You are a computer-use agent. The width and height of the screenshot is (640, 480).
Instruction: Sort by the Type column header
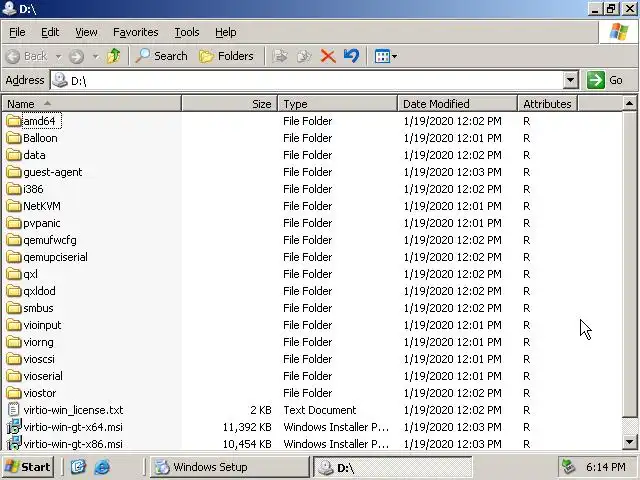[x=338, y=104]
